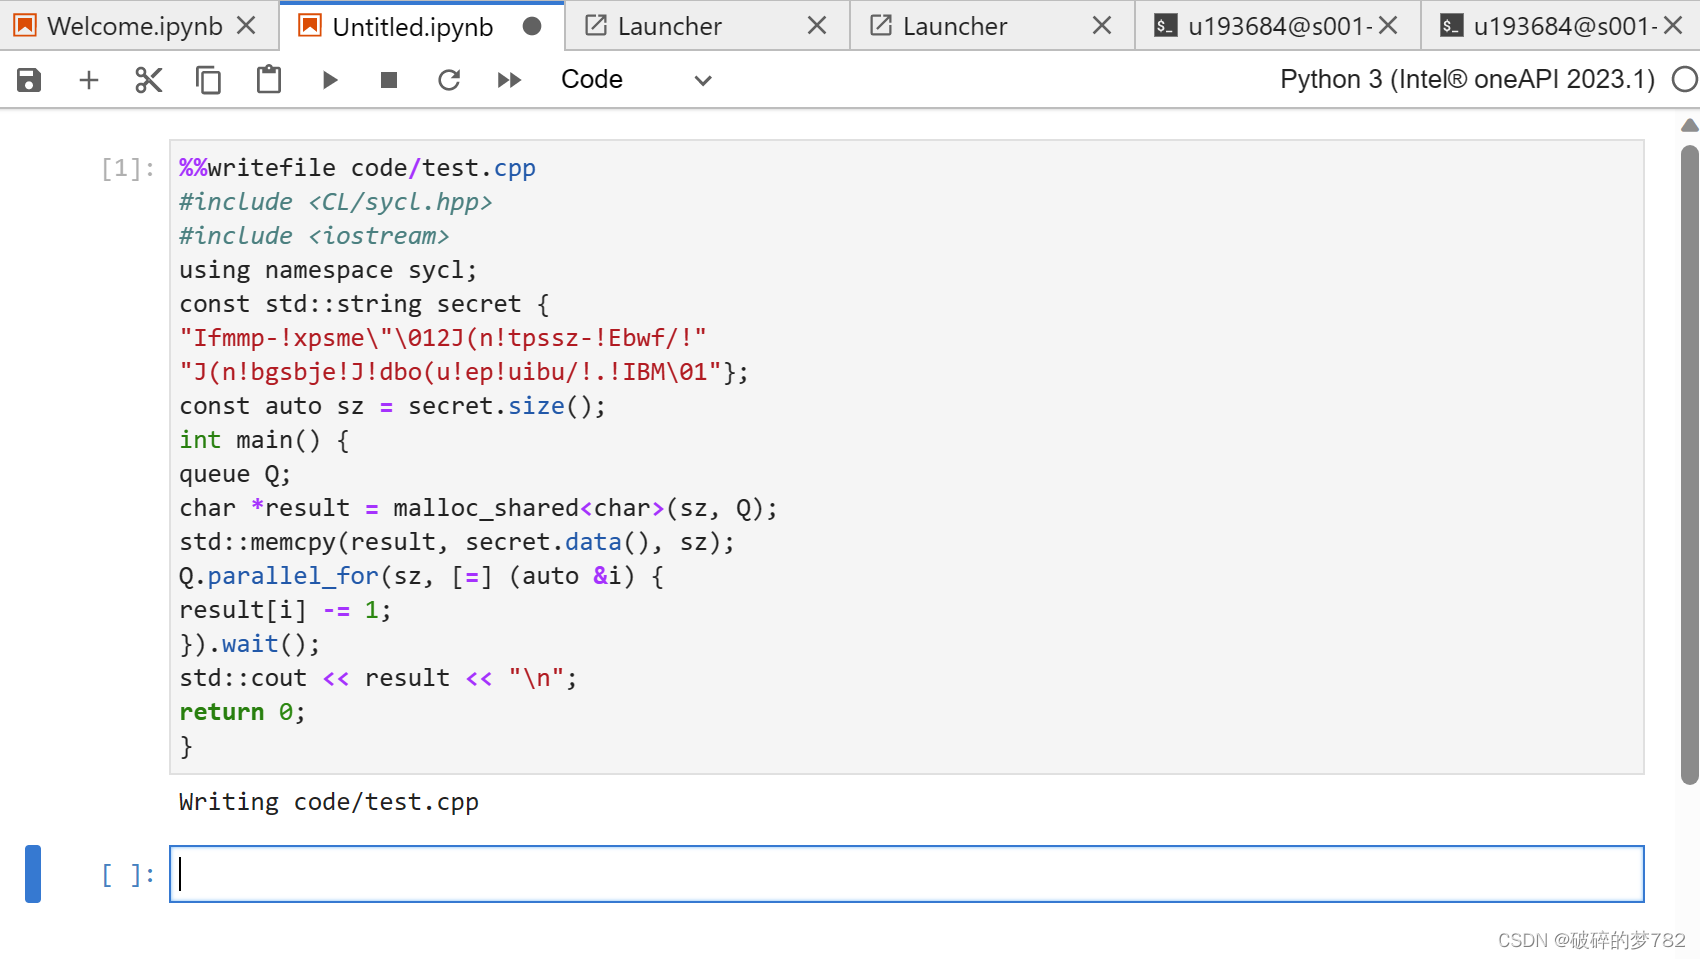Restart the kernel
The height and width of the screenshot is (959, 1700).
[x=449, y=80]
